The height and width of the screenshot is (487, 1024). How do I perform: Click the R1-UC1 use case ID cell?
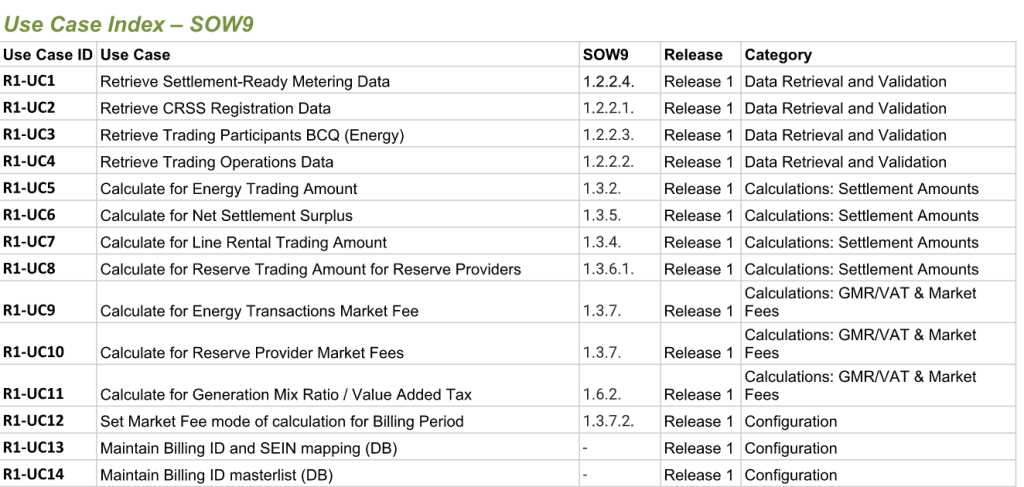[29, 81]
